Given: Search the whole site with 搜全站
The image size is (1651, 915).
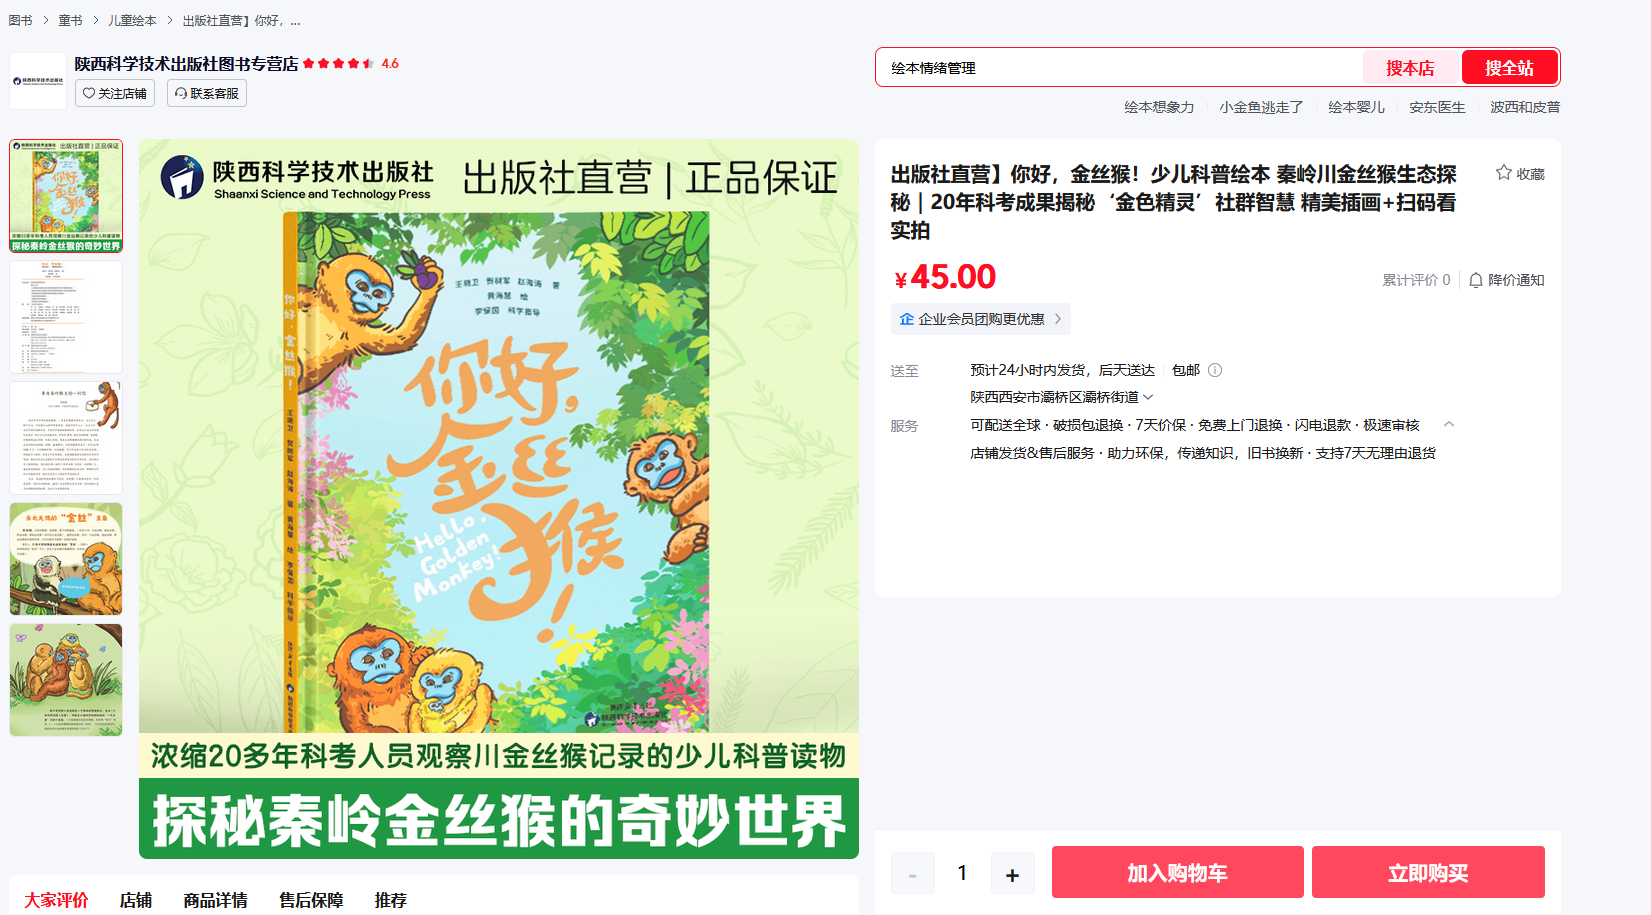Looking at the screenshot, I should tap(1509, 67).
